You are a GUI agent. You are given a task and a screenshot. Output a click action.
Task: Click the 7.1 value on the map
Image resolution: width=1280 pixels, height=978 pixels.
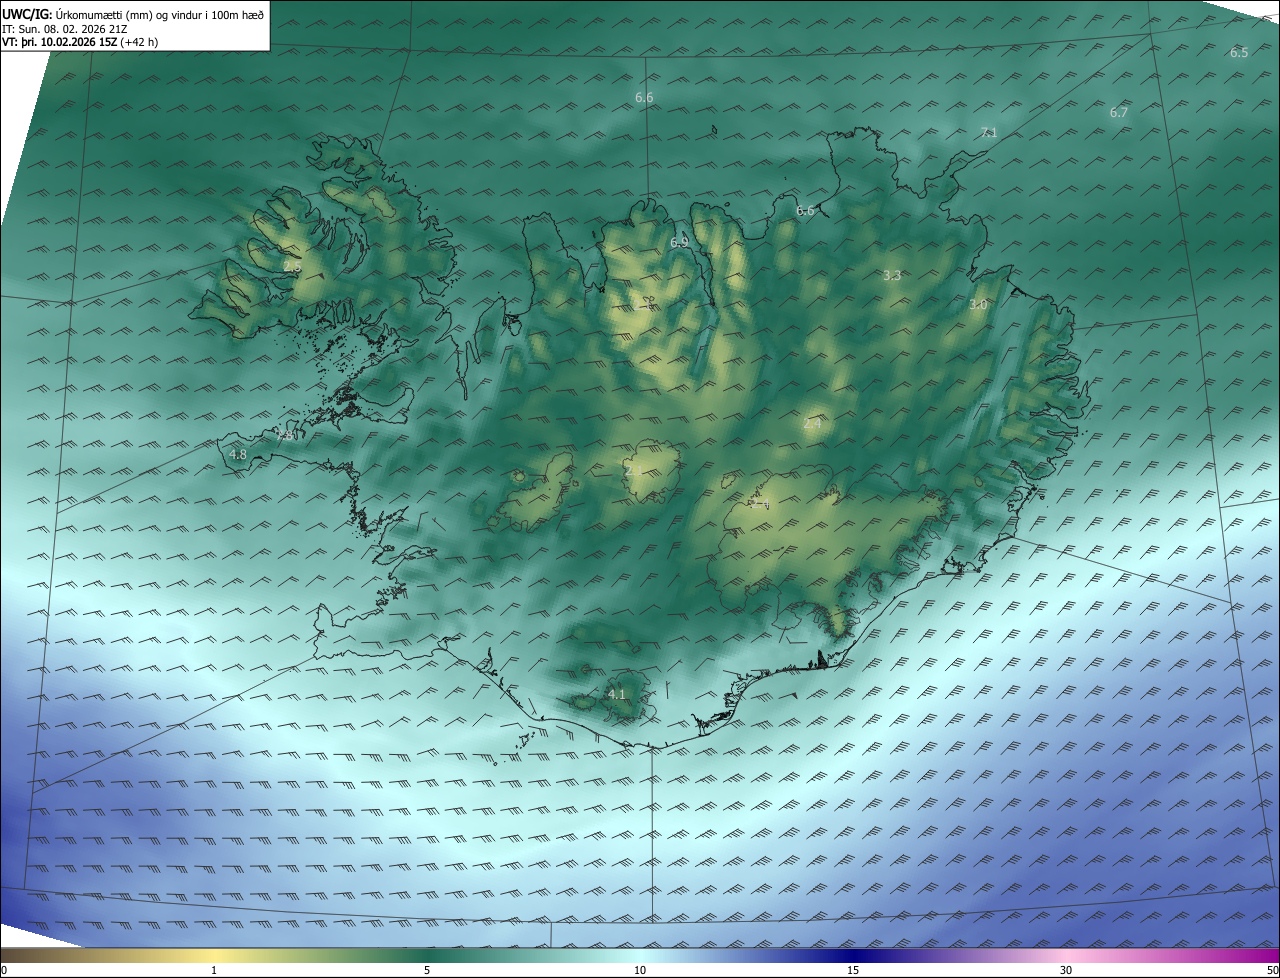(x=988, y=132)
